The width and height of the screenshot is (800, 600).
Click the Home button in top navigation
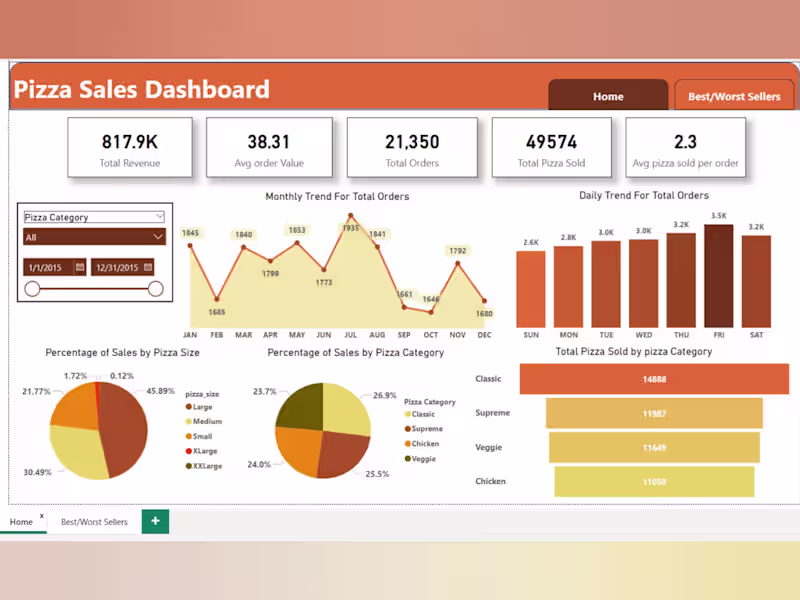click(608, 96)
